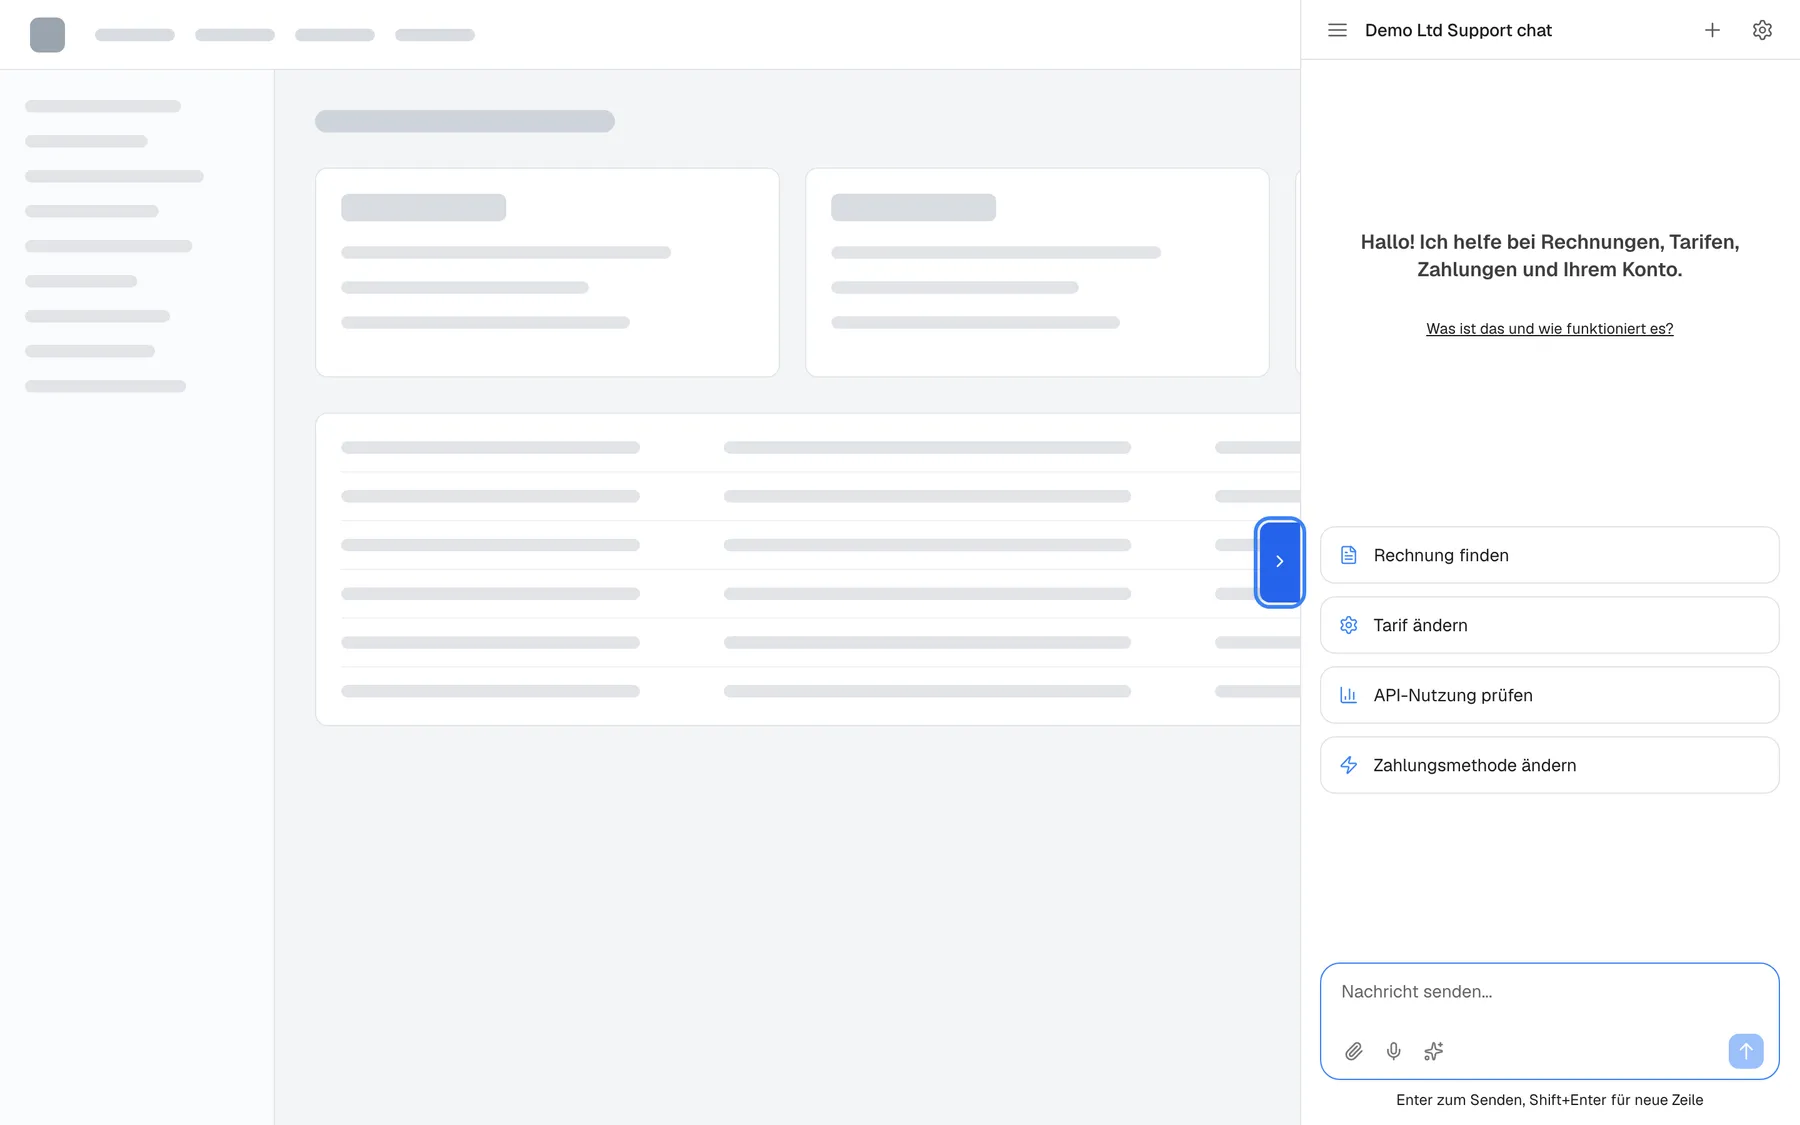
Task: Click the document icon beside Rechnung finden
Action: pos(1348,555)
